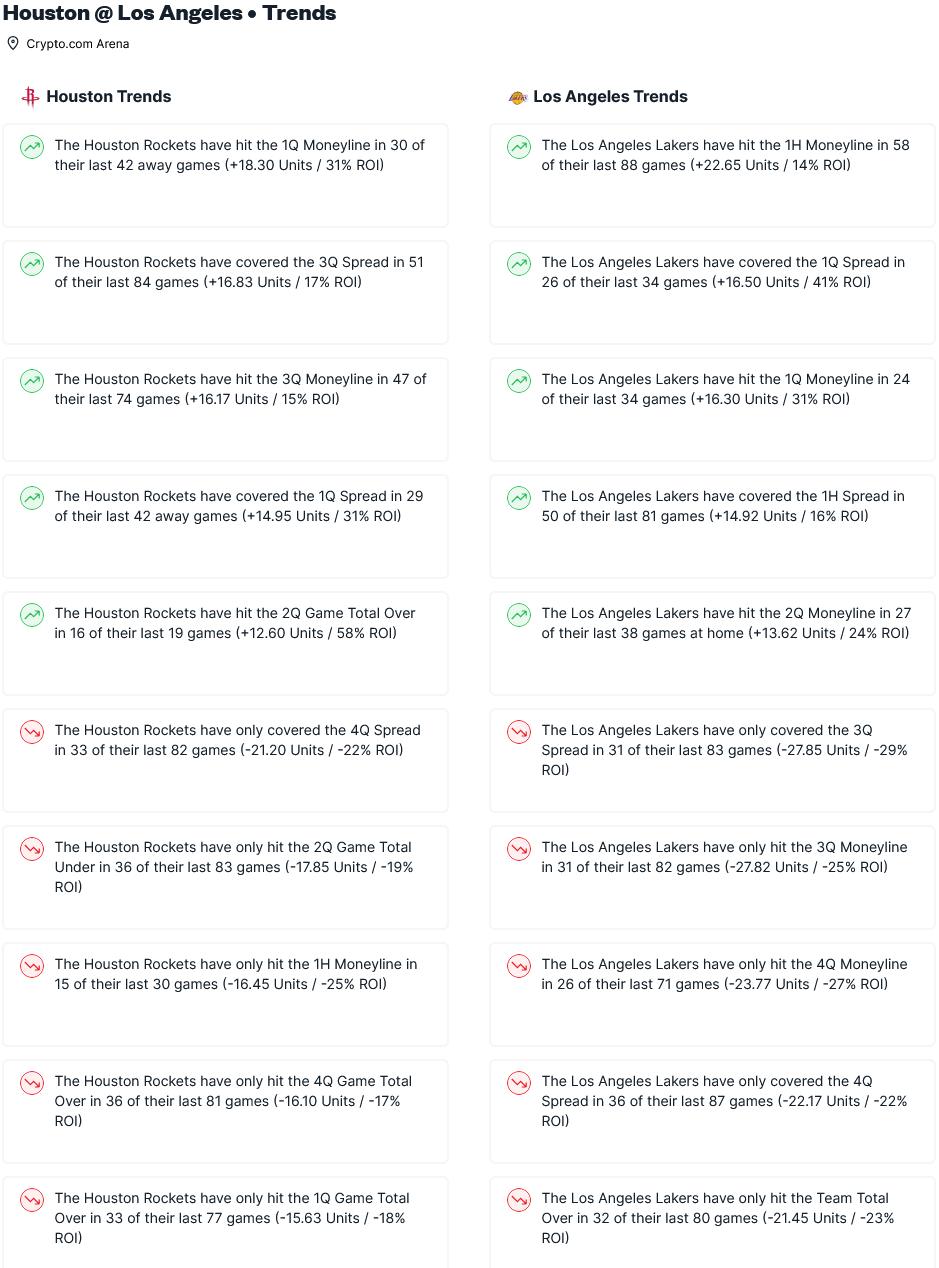Image resolution: width=939 pixels, height=1268 pixels.
Task: Click red downtrend icon for Rockets 4Q Spread trend
Action: tap(32, 732)
